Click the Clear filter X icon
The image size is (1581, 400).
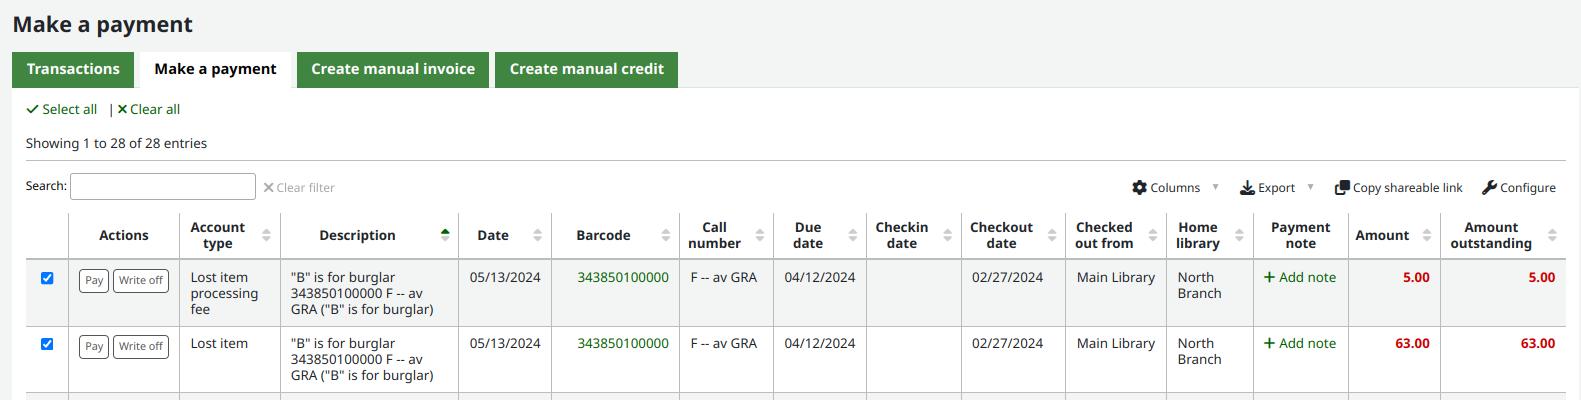[268, 188]
